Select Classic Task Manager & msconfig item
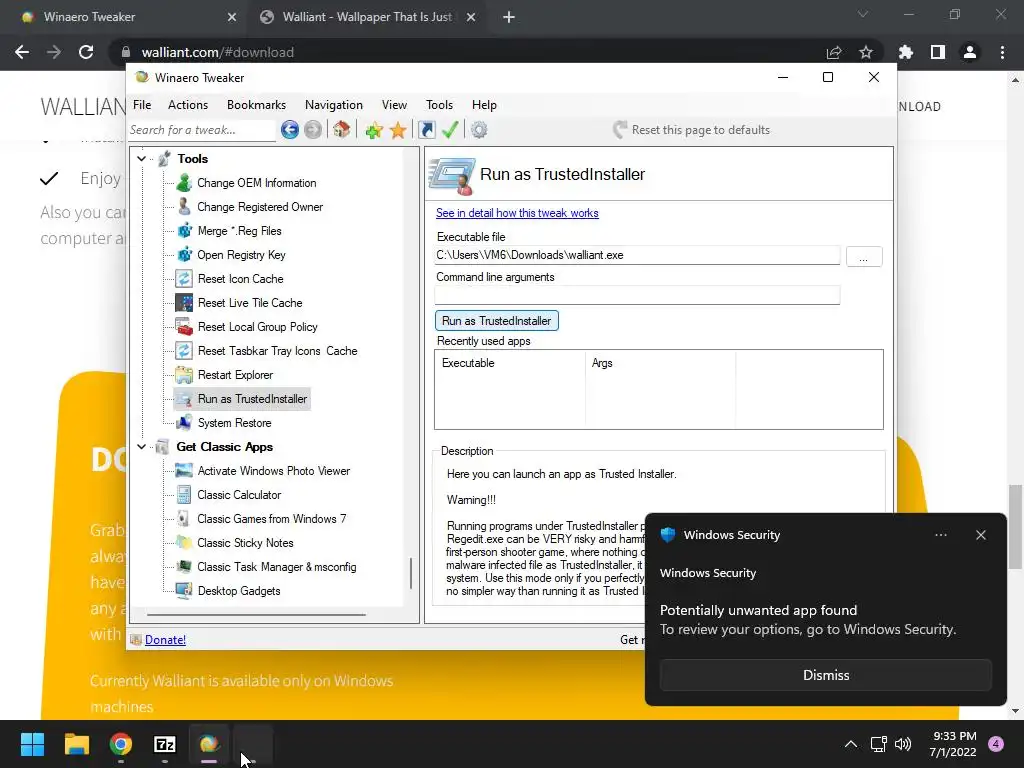 (277, 567)
